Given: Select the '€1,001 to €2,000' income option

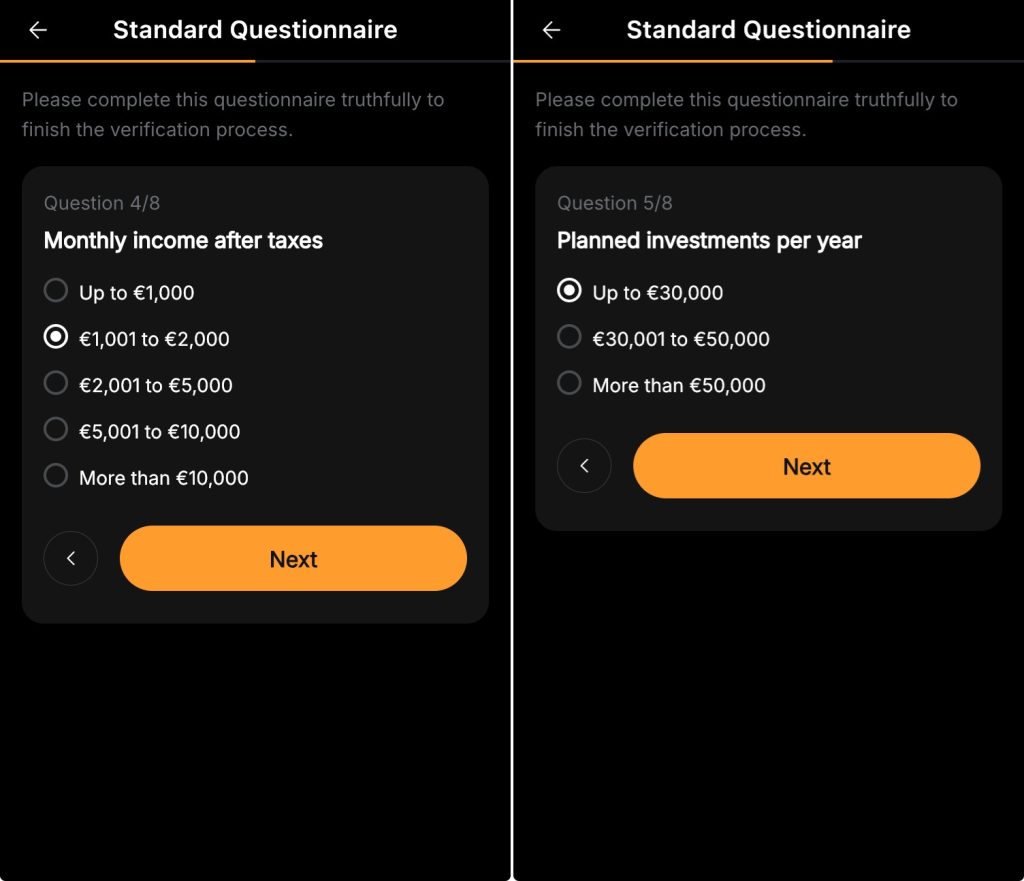Looking at the screenshot, I should [x=56, y=338].
